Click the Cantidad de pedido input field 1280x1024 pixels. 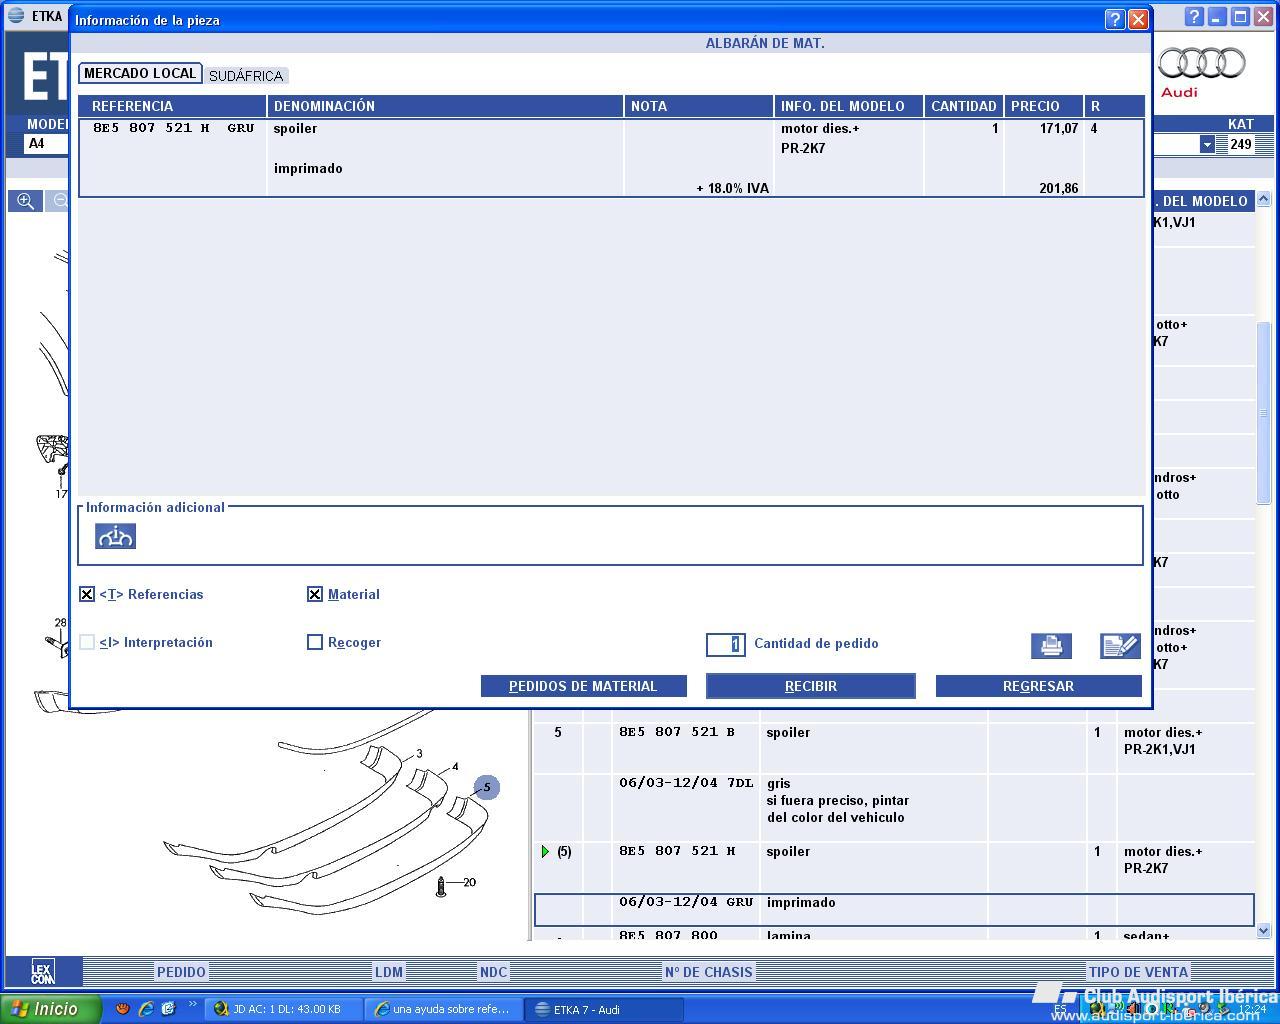(726, 644)
